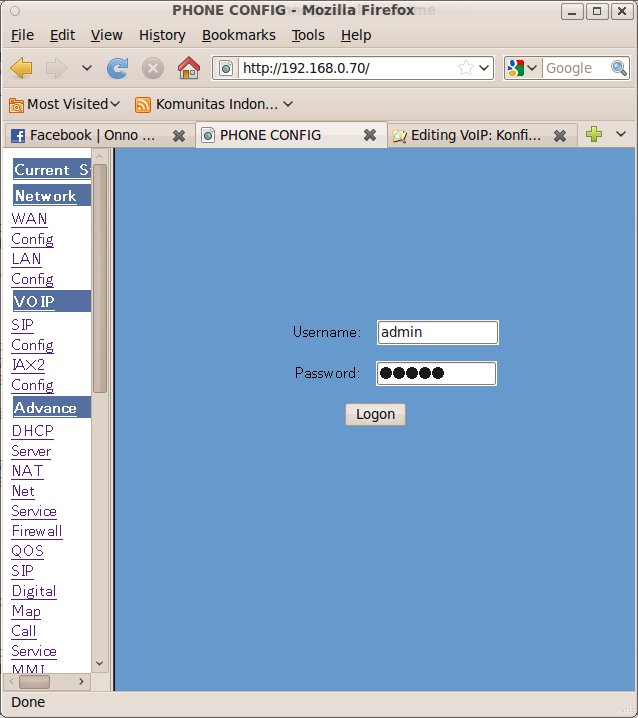Open the IAX2 Config link
The height and width of the screenshot is (718, 638).
32,375
